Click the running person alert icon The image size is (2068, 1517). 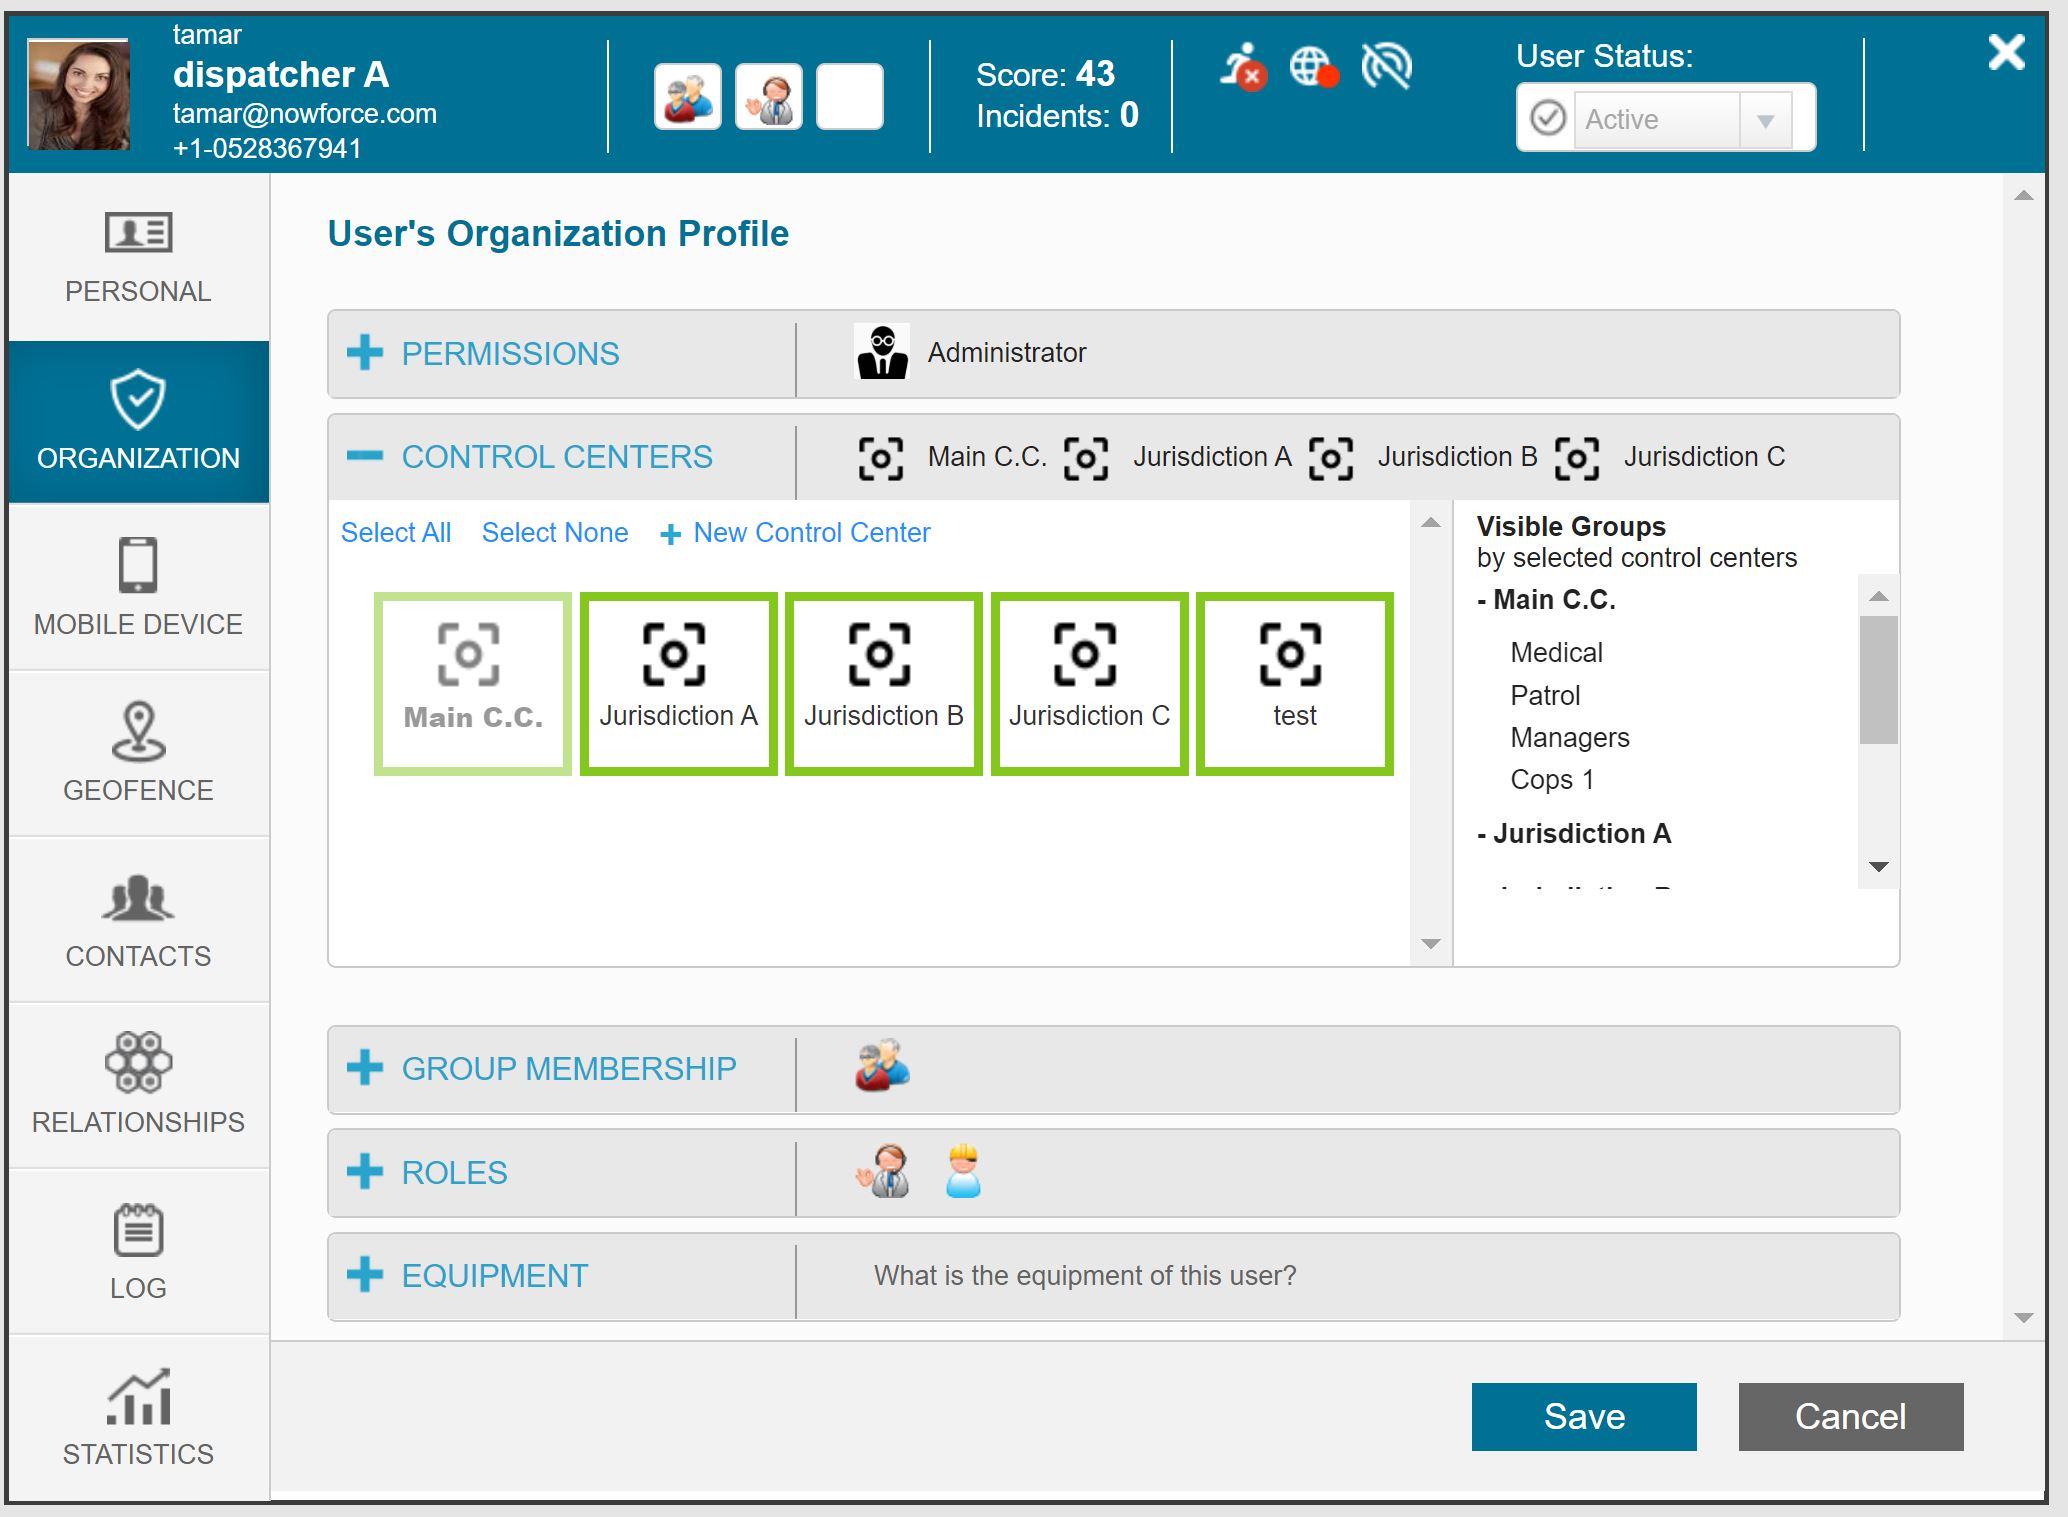click(x=1243, y=67)
